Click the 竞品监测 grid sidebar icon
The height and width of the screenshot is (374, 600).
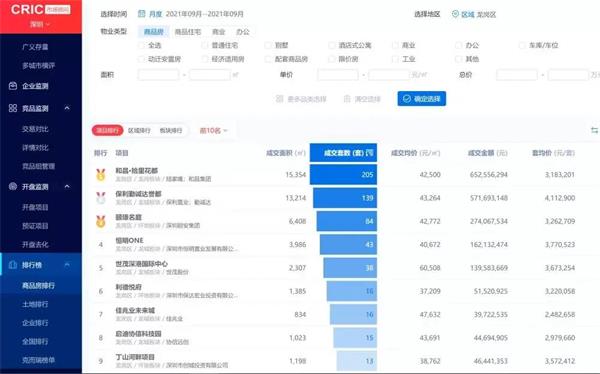[x=13, y=108]
